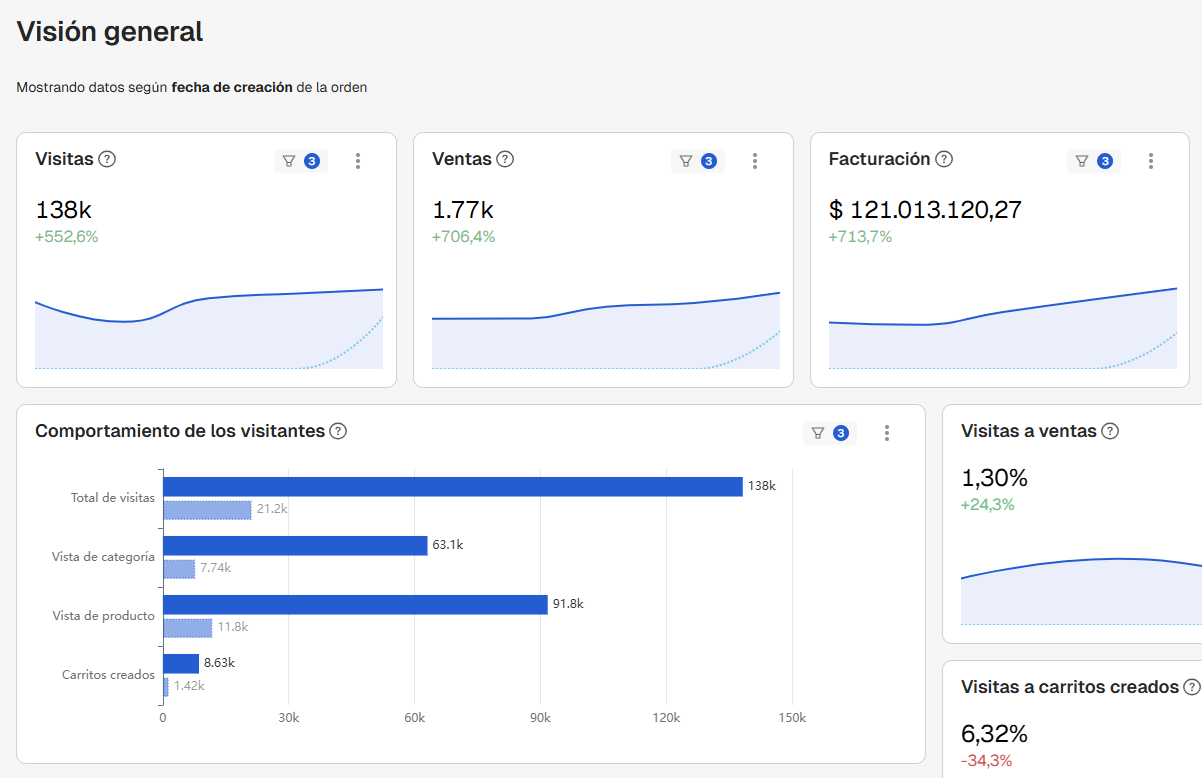Select the 63.1k Vista de categoría bar
The image size is (1202, 778).
tap(295, 545)
